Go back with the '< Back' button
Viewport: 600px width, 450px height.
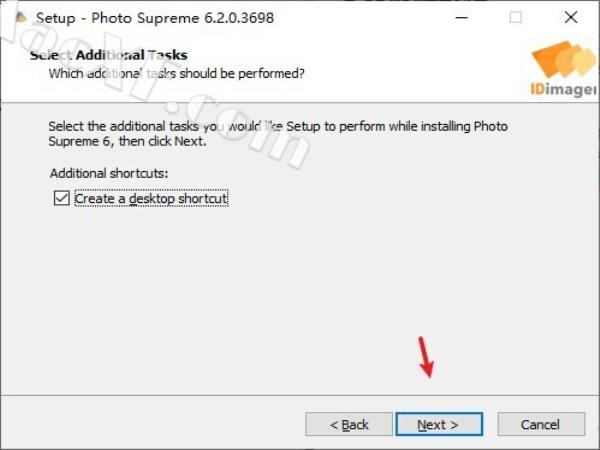(349, 424)
